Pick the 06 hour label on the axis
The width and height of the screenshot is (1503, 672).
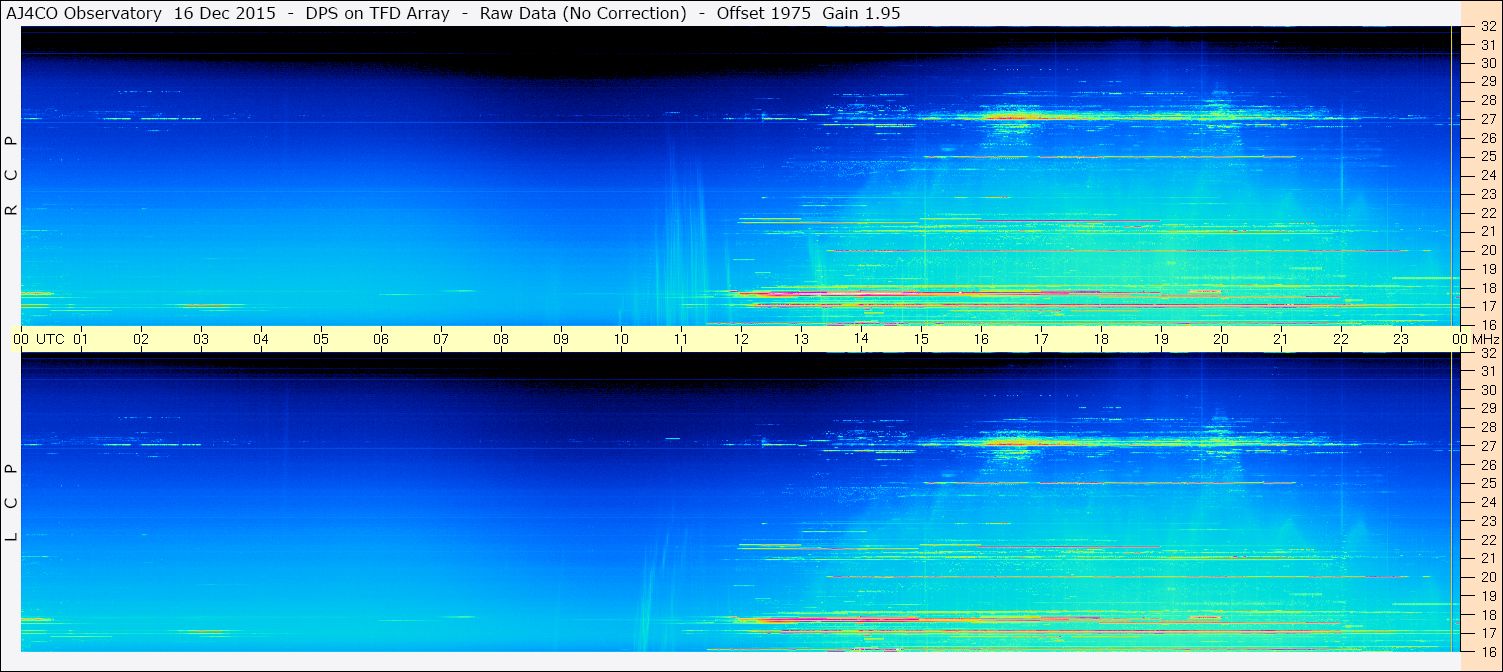[381, 339]
